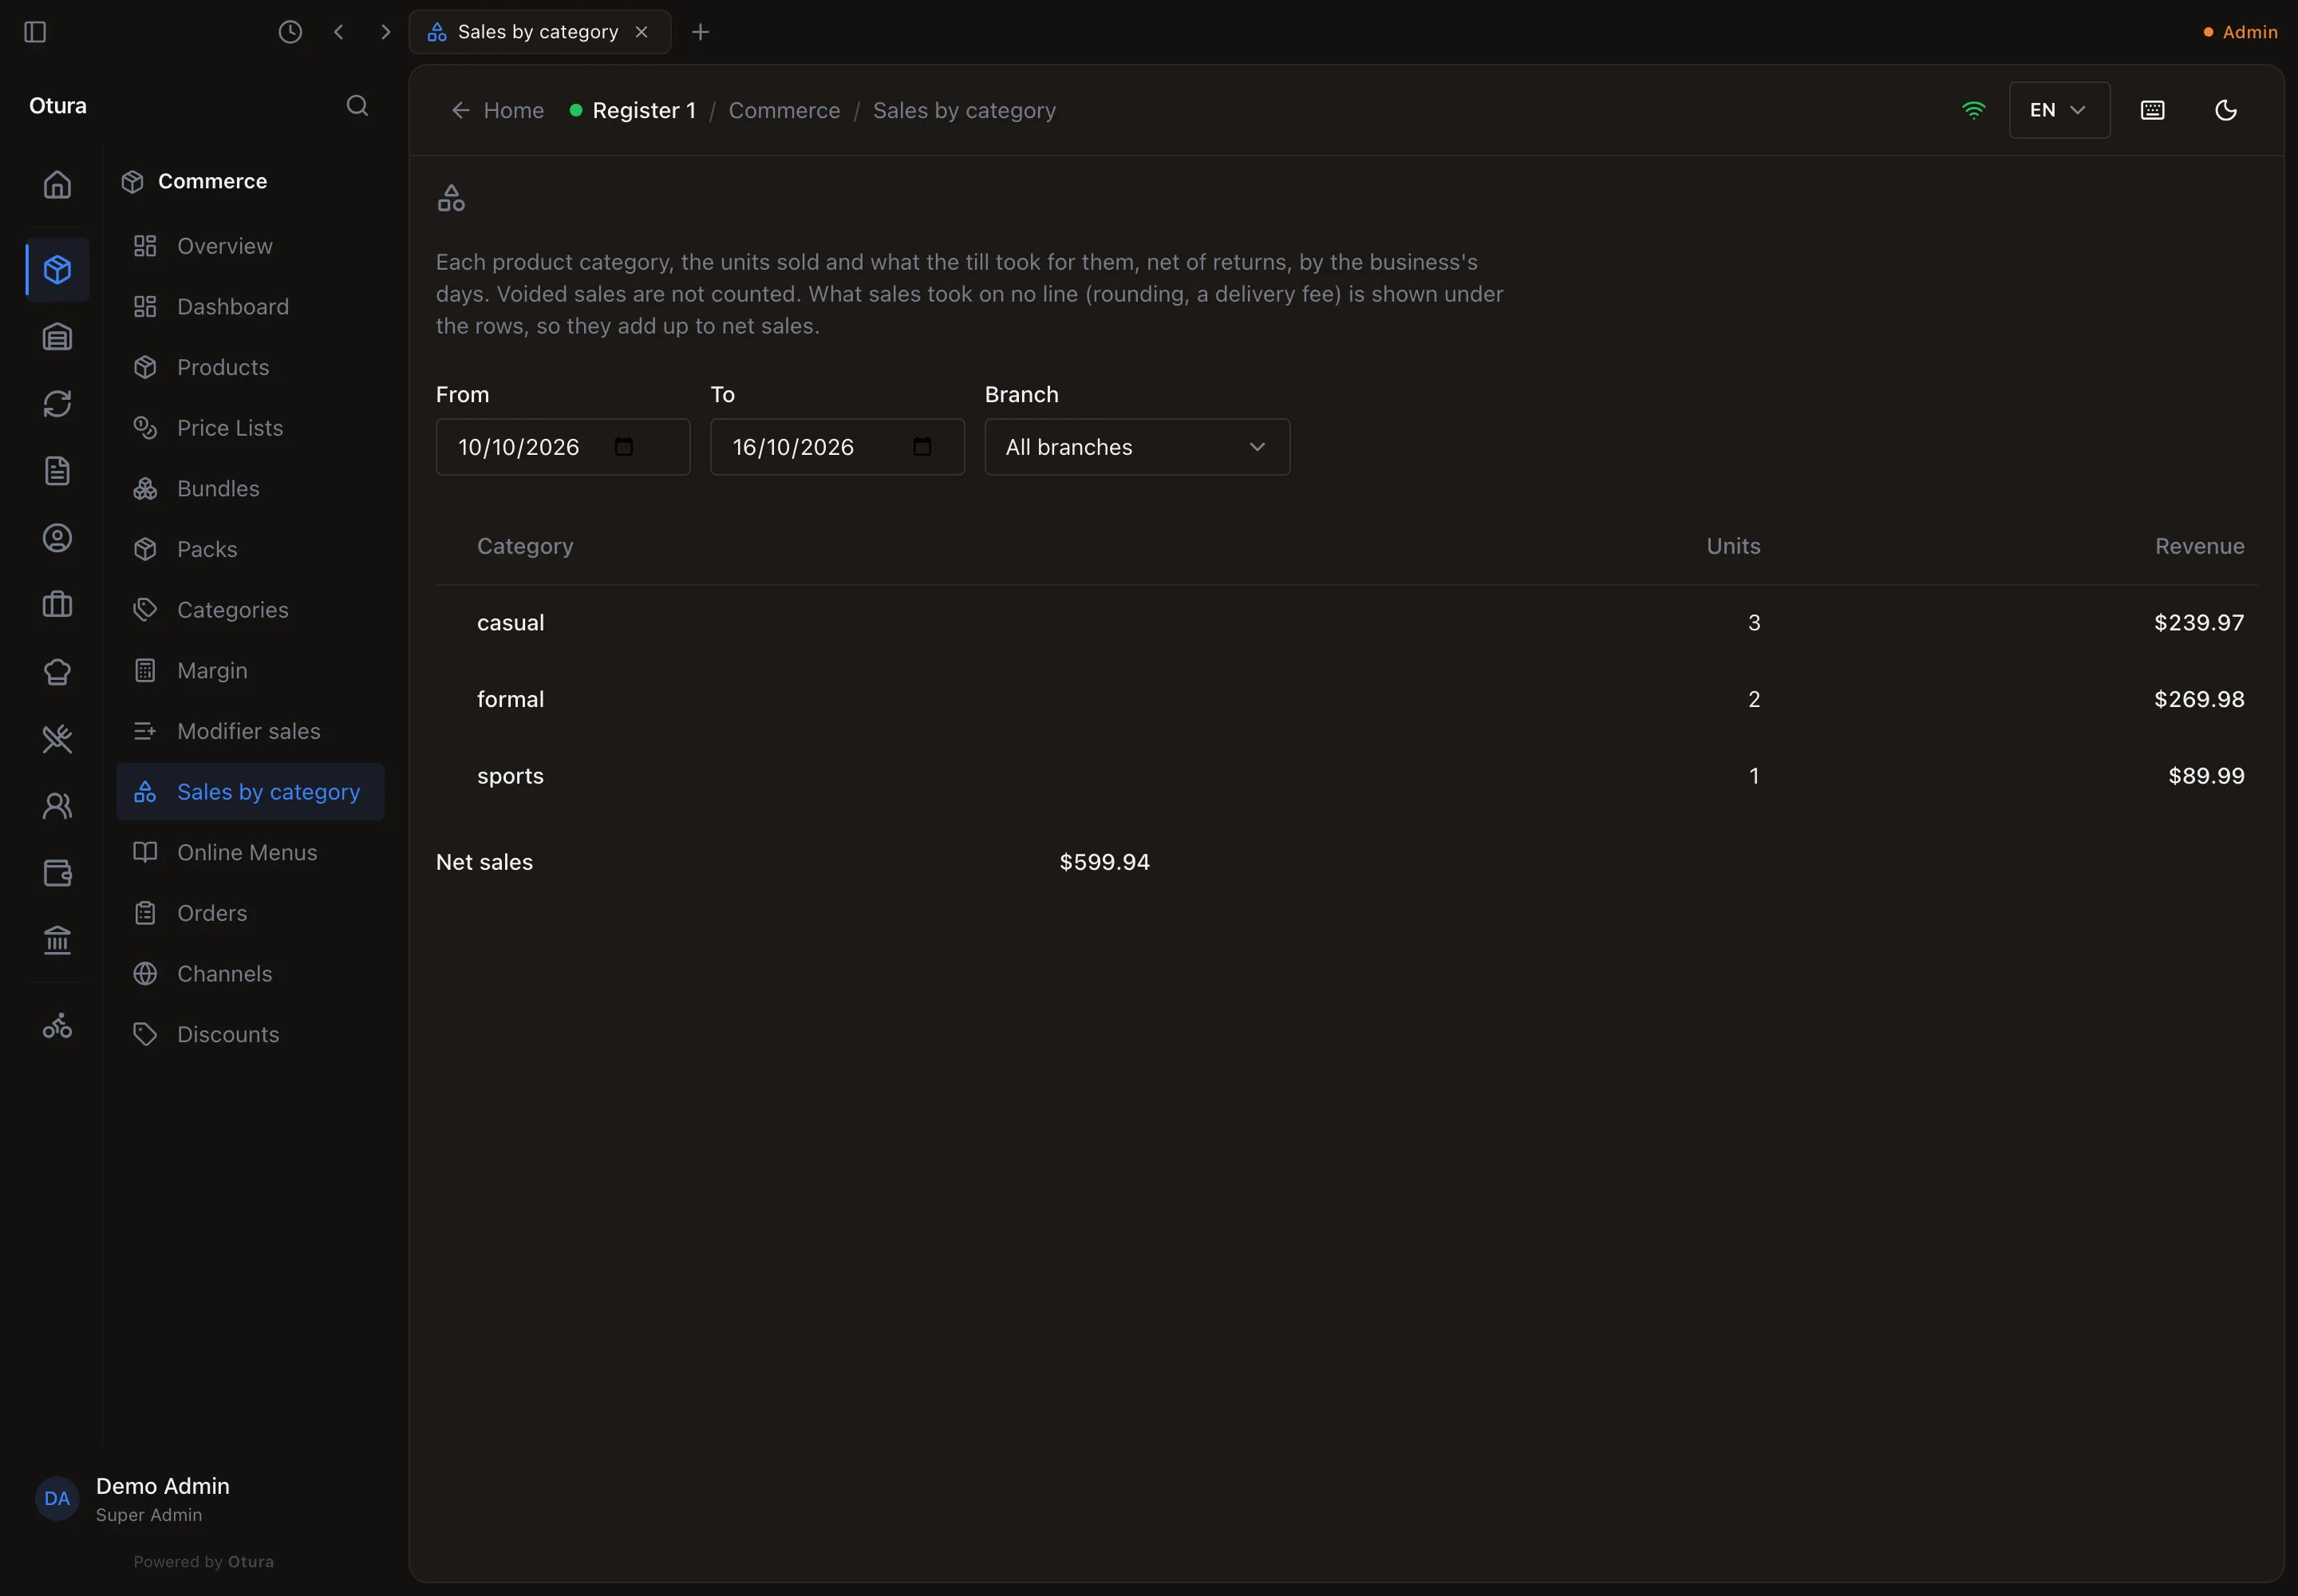This screenshot has height=1596, width=2298.
Task: Open the To date calendar picker
Action: (x=922, y=447)
